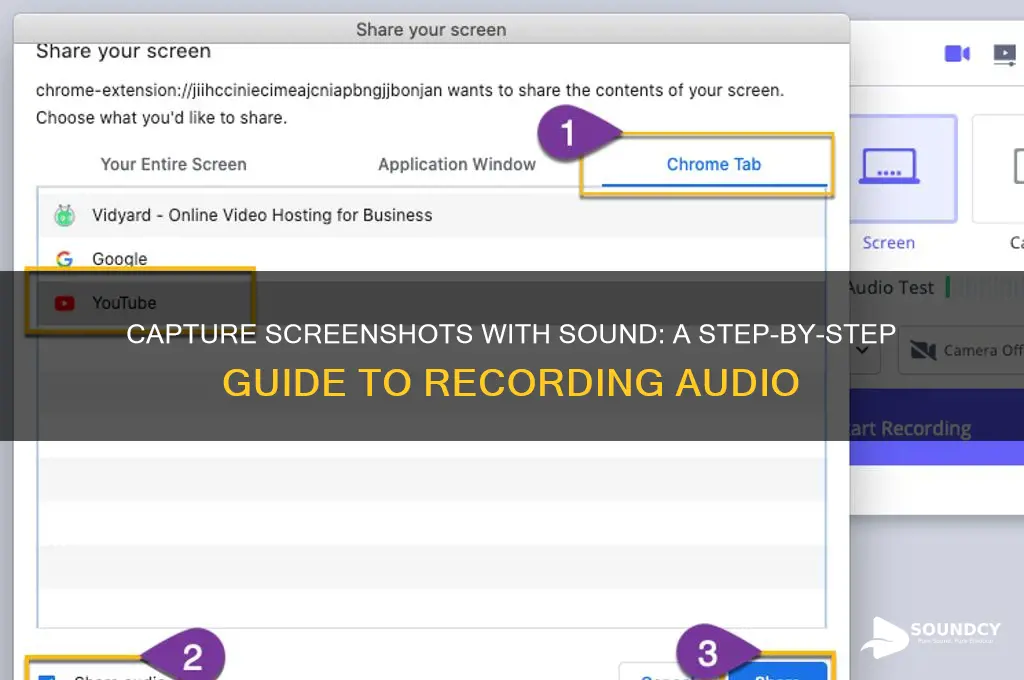Choose the Vidyard - Online Video Hosting tab row

431,215
